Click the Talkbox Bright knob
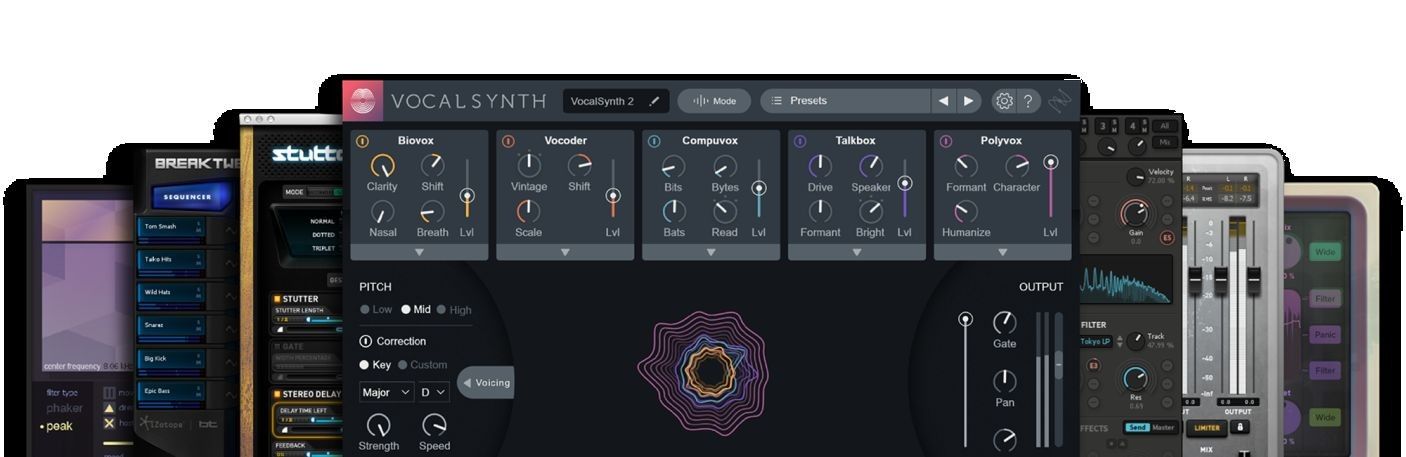Screen dimensions: 1406x457 click(871, 212)
